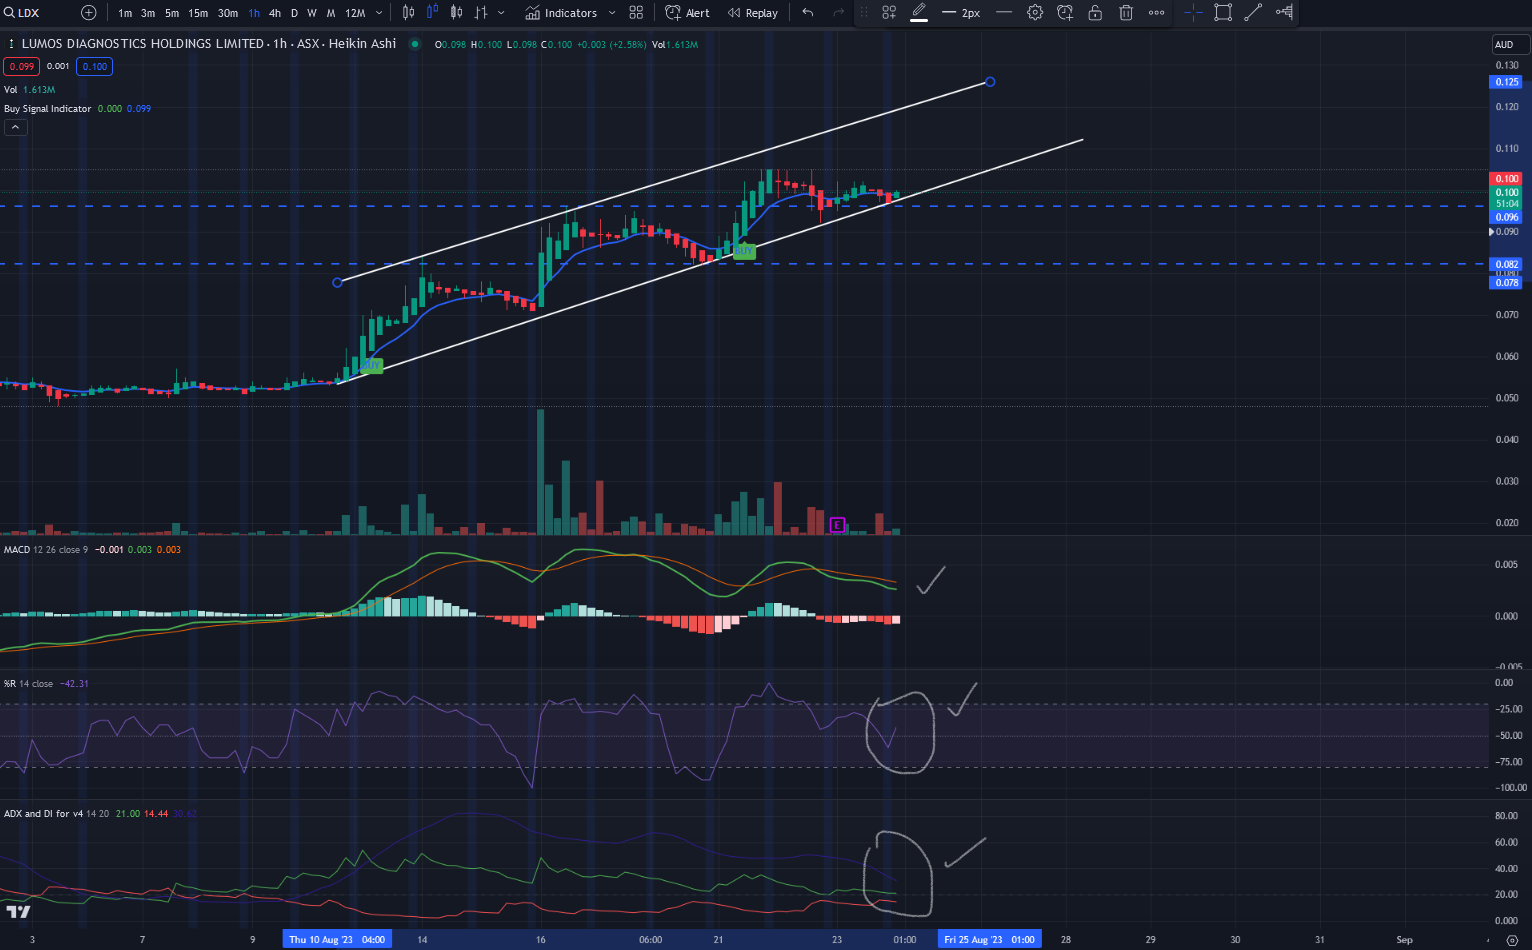Click the TradingView logo

tap(18, 911)
